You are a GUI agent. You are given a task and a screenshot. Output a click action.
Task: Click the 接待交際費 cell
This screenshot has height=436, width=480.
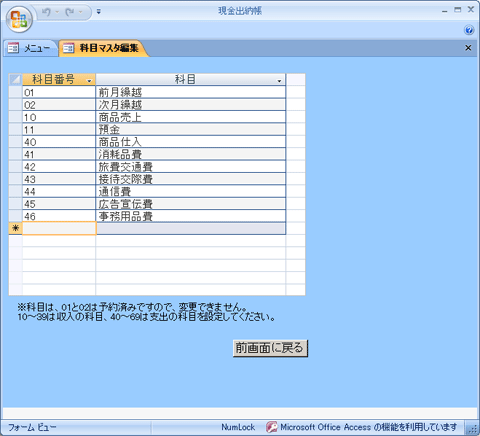click(191, 179)
